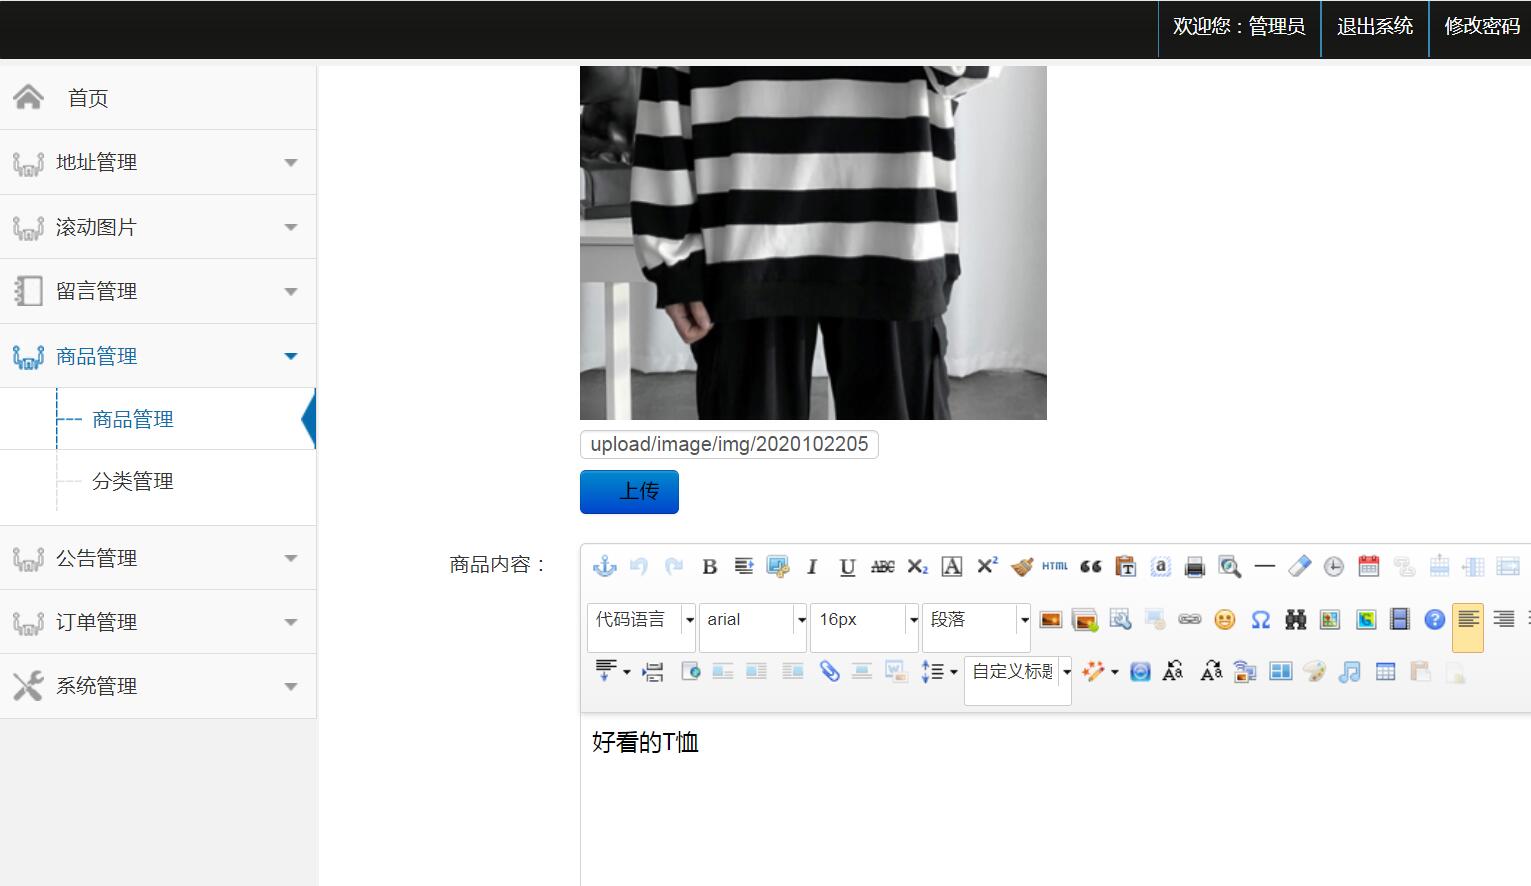Click the upload image path field

click(729, 445)
